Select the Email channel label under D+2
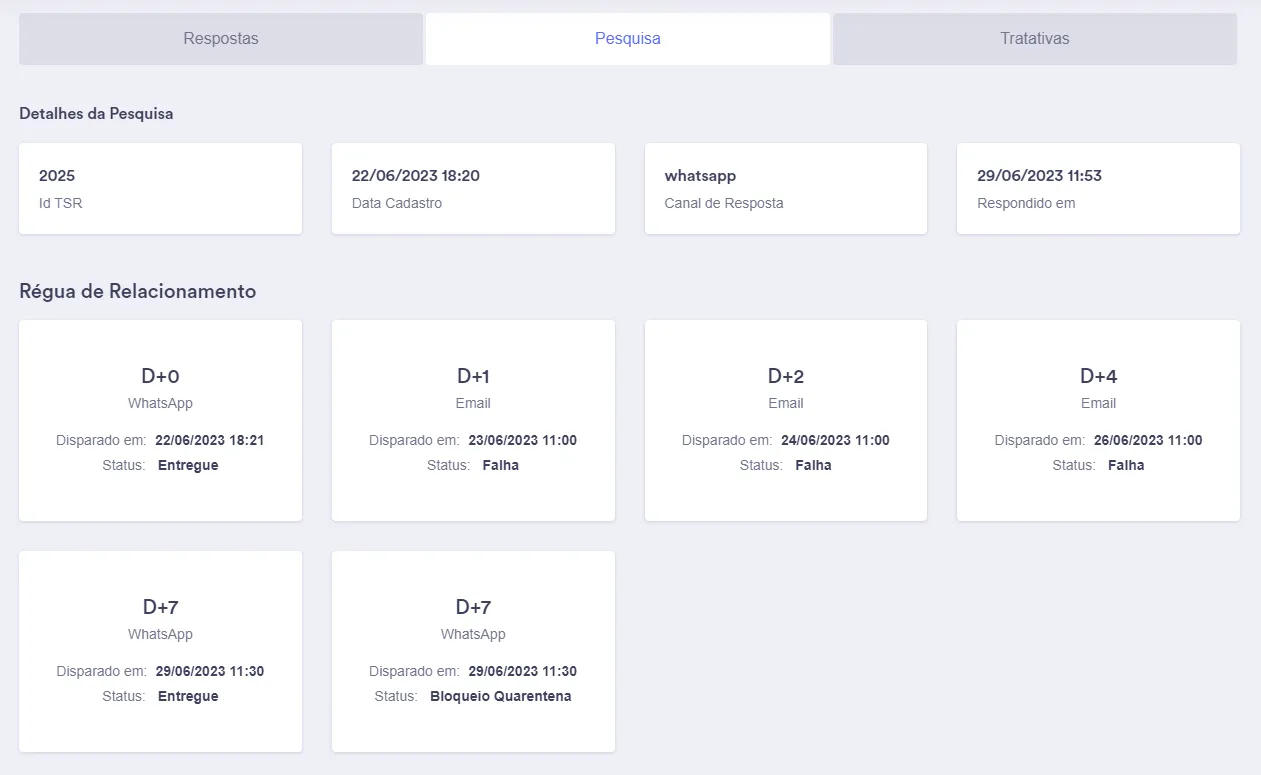This screenshot has width=1261, height=775. (x=786, y=403)
